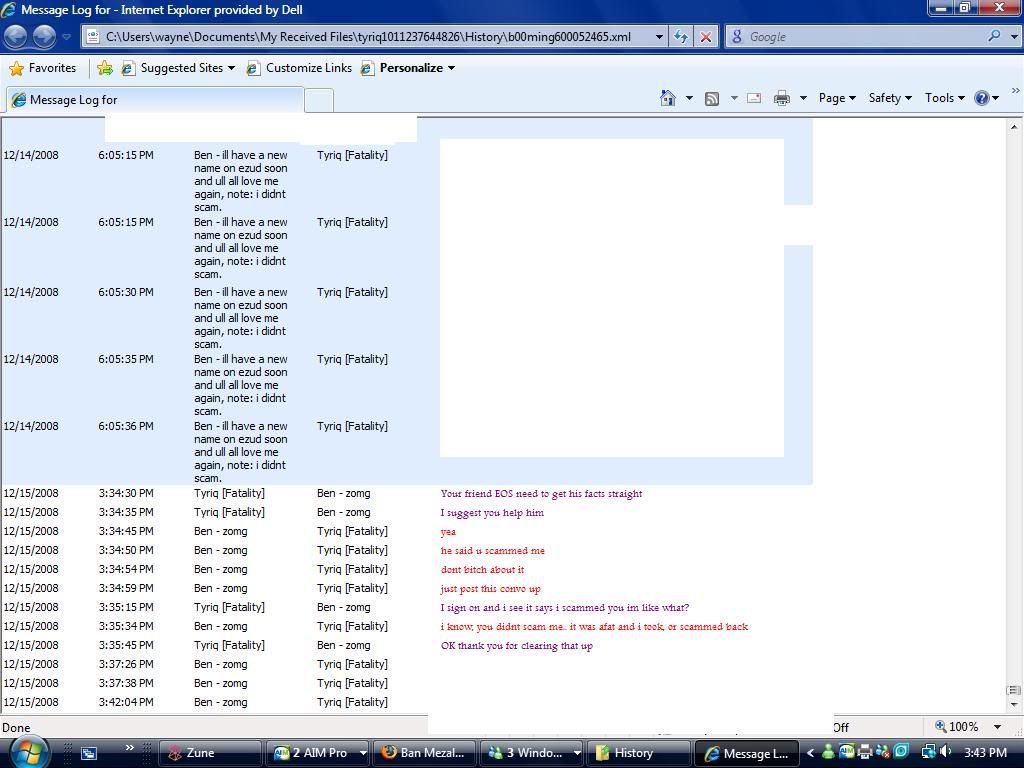Go forward with the Forward arrow button
This screenshot has height=768, width=1024.
pyautogui.click(x=44, y=37)
